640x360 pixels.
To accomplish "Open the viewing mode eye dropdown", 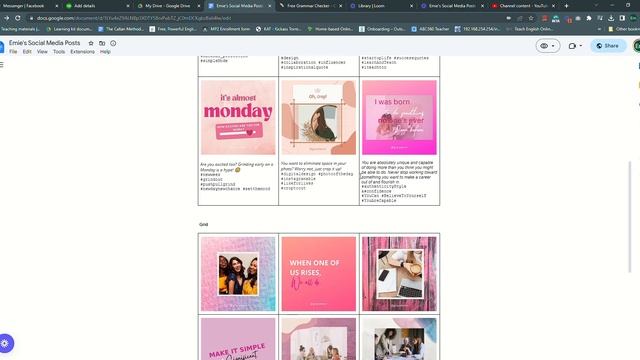I will coord(547,46).
